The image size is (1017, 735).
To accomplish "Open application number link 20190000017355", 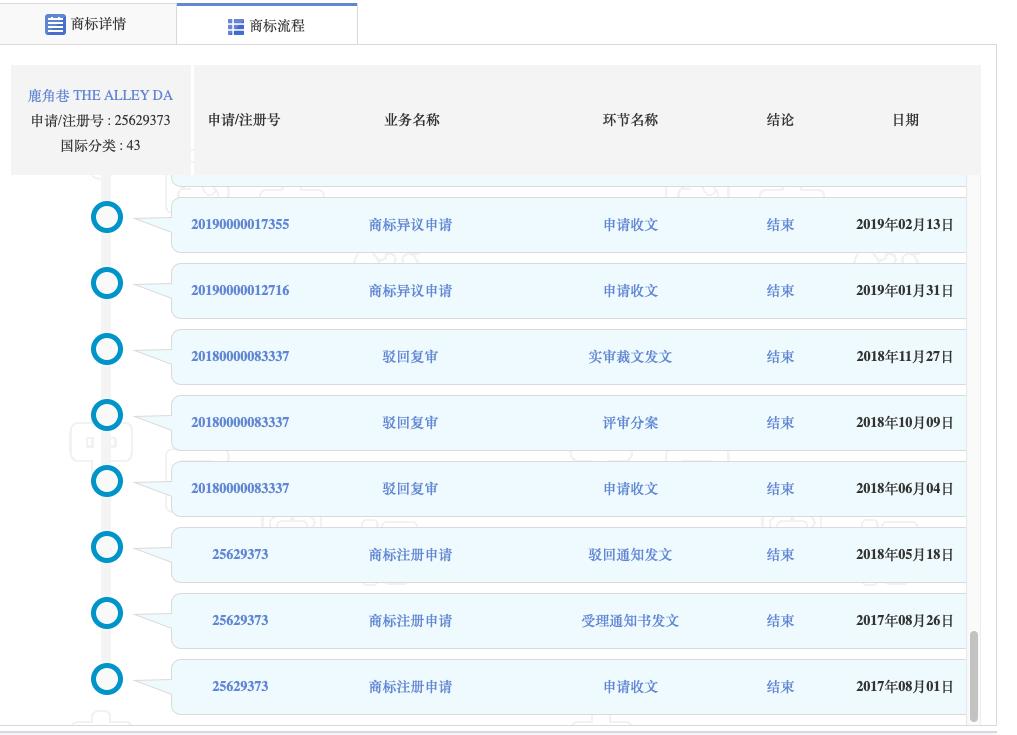I will coord(240,225).
